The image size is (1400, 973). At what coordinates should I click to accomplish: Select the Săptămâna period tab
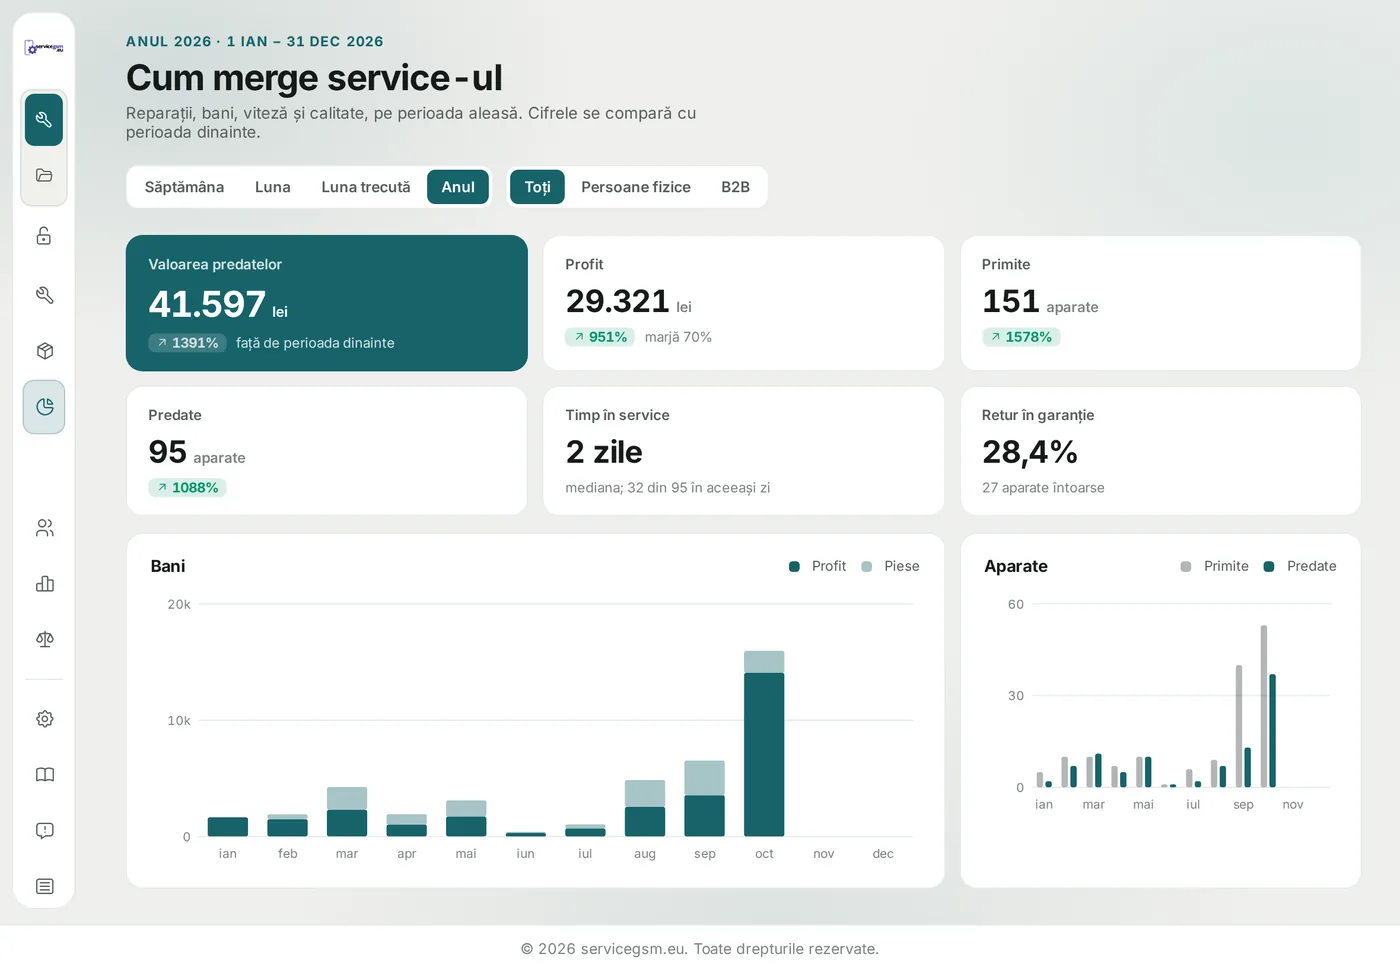point(184,187)
